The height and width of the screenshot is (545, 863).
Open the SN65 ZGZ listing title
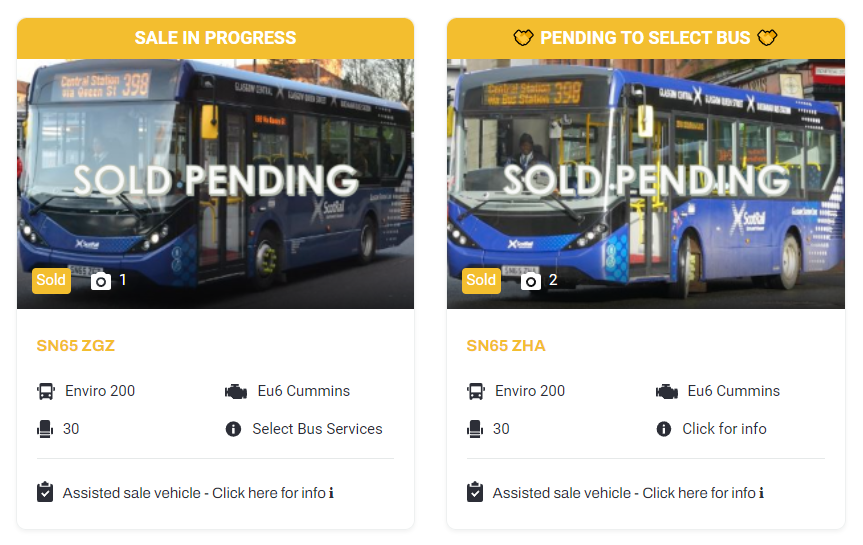pyautogui.click(x=76, y=346)
